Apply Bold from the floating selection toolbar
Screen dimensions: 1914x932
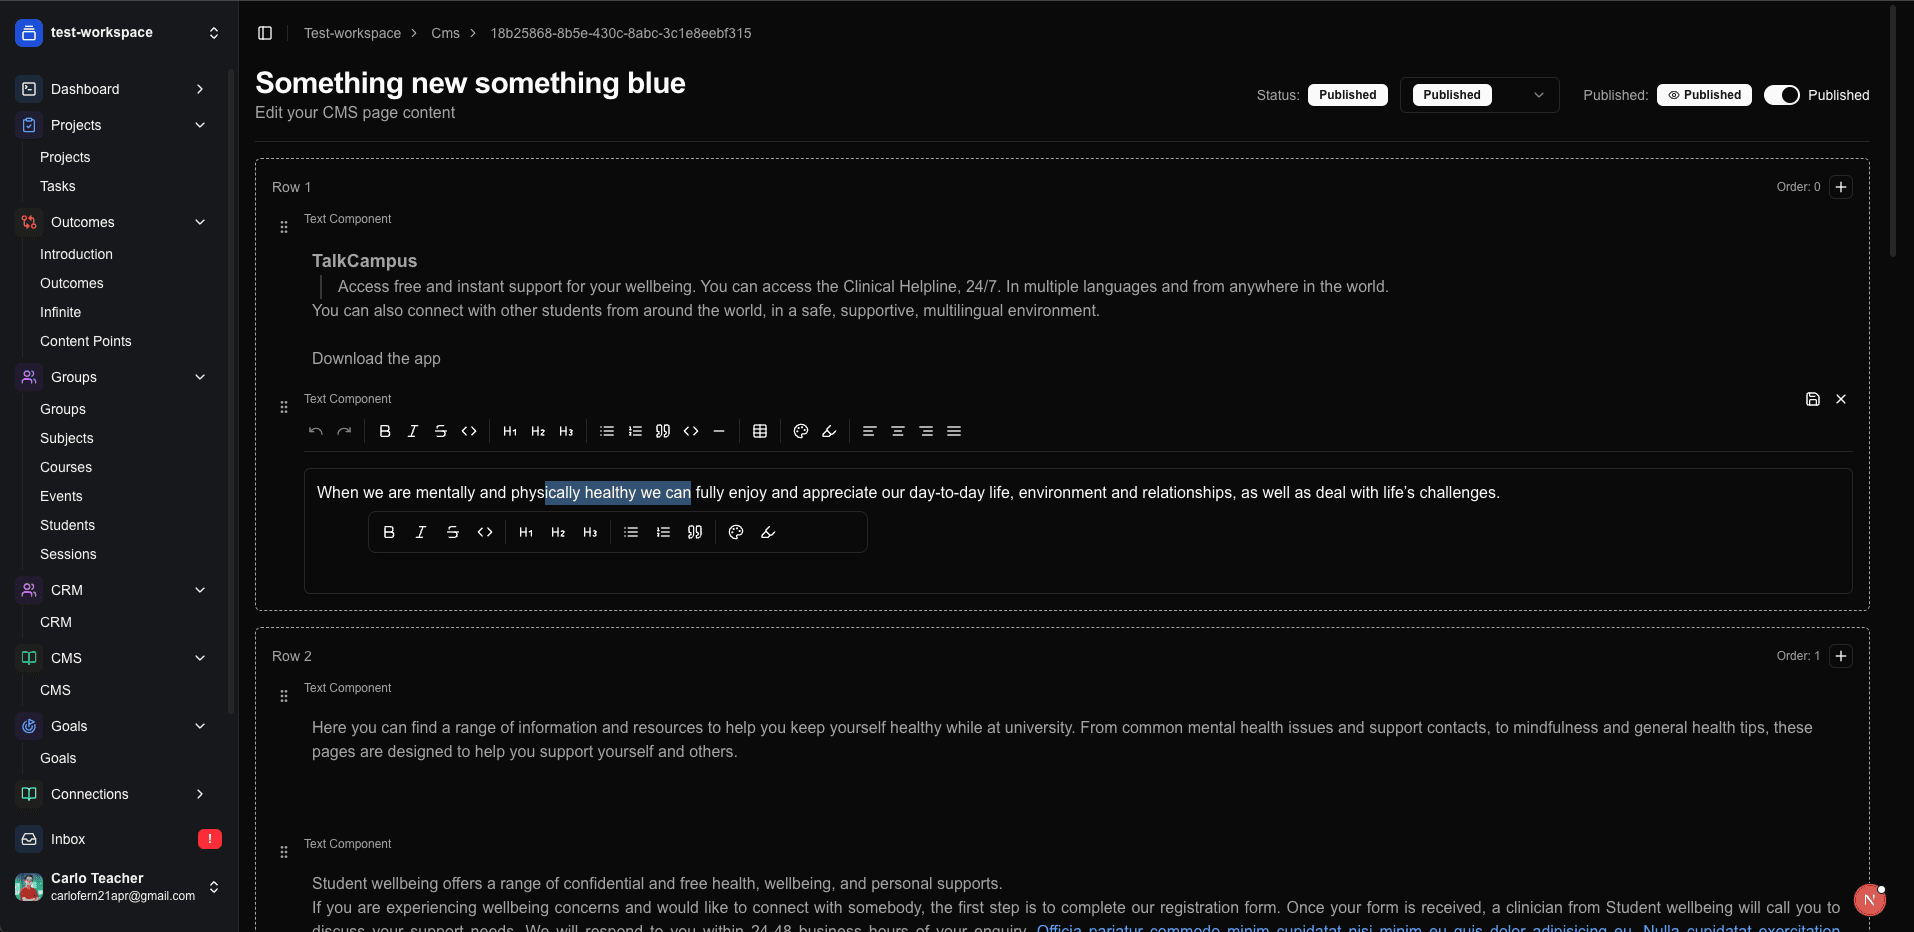click(389, 532)
